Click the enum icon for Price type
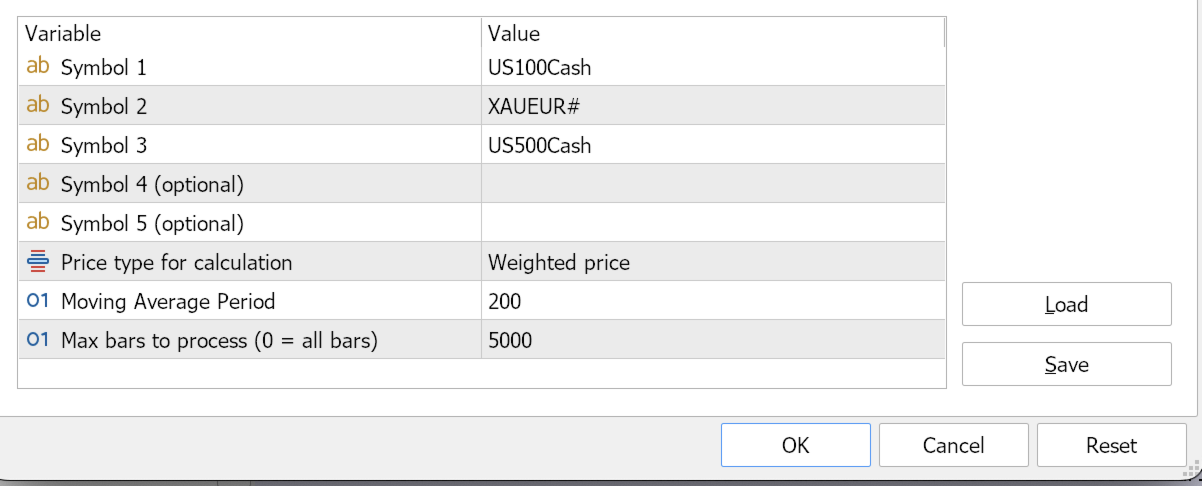The height and width of the screenshot is (486, 1202). (38, 262)
